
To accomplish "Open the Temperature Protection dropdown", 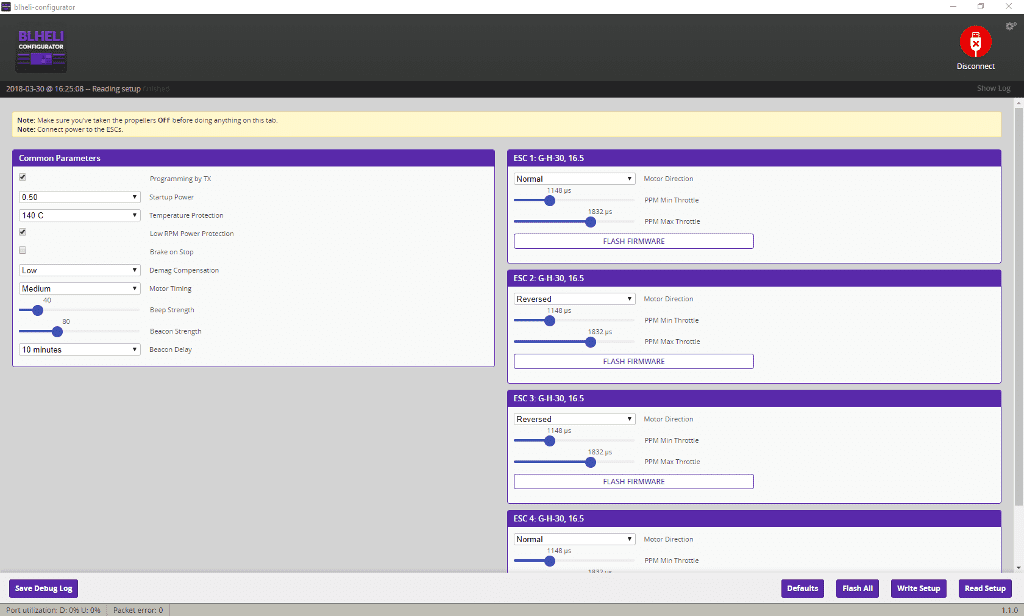I will [x=80, y=215].
